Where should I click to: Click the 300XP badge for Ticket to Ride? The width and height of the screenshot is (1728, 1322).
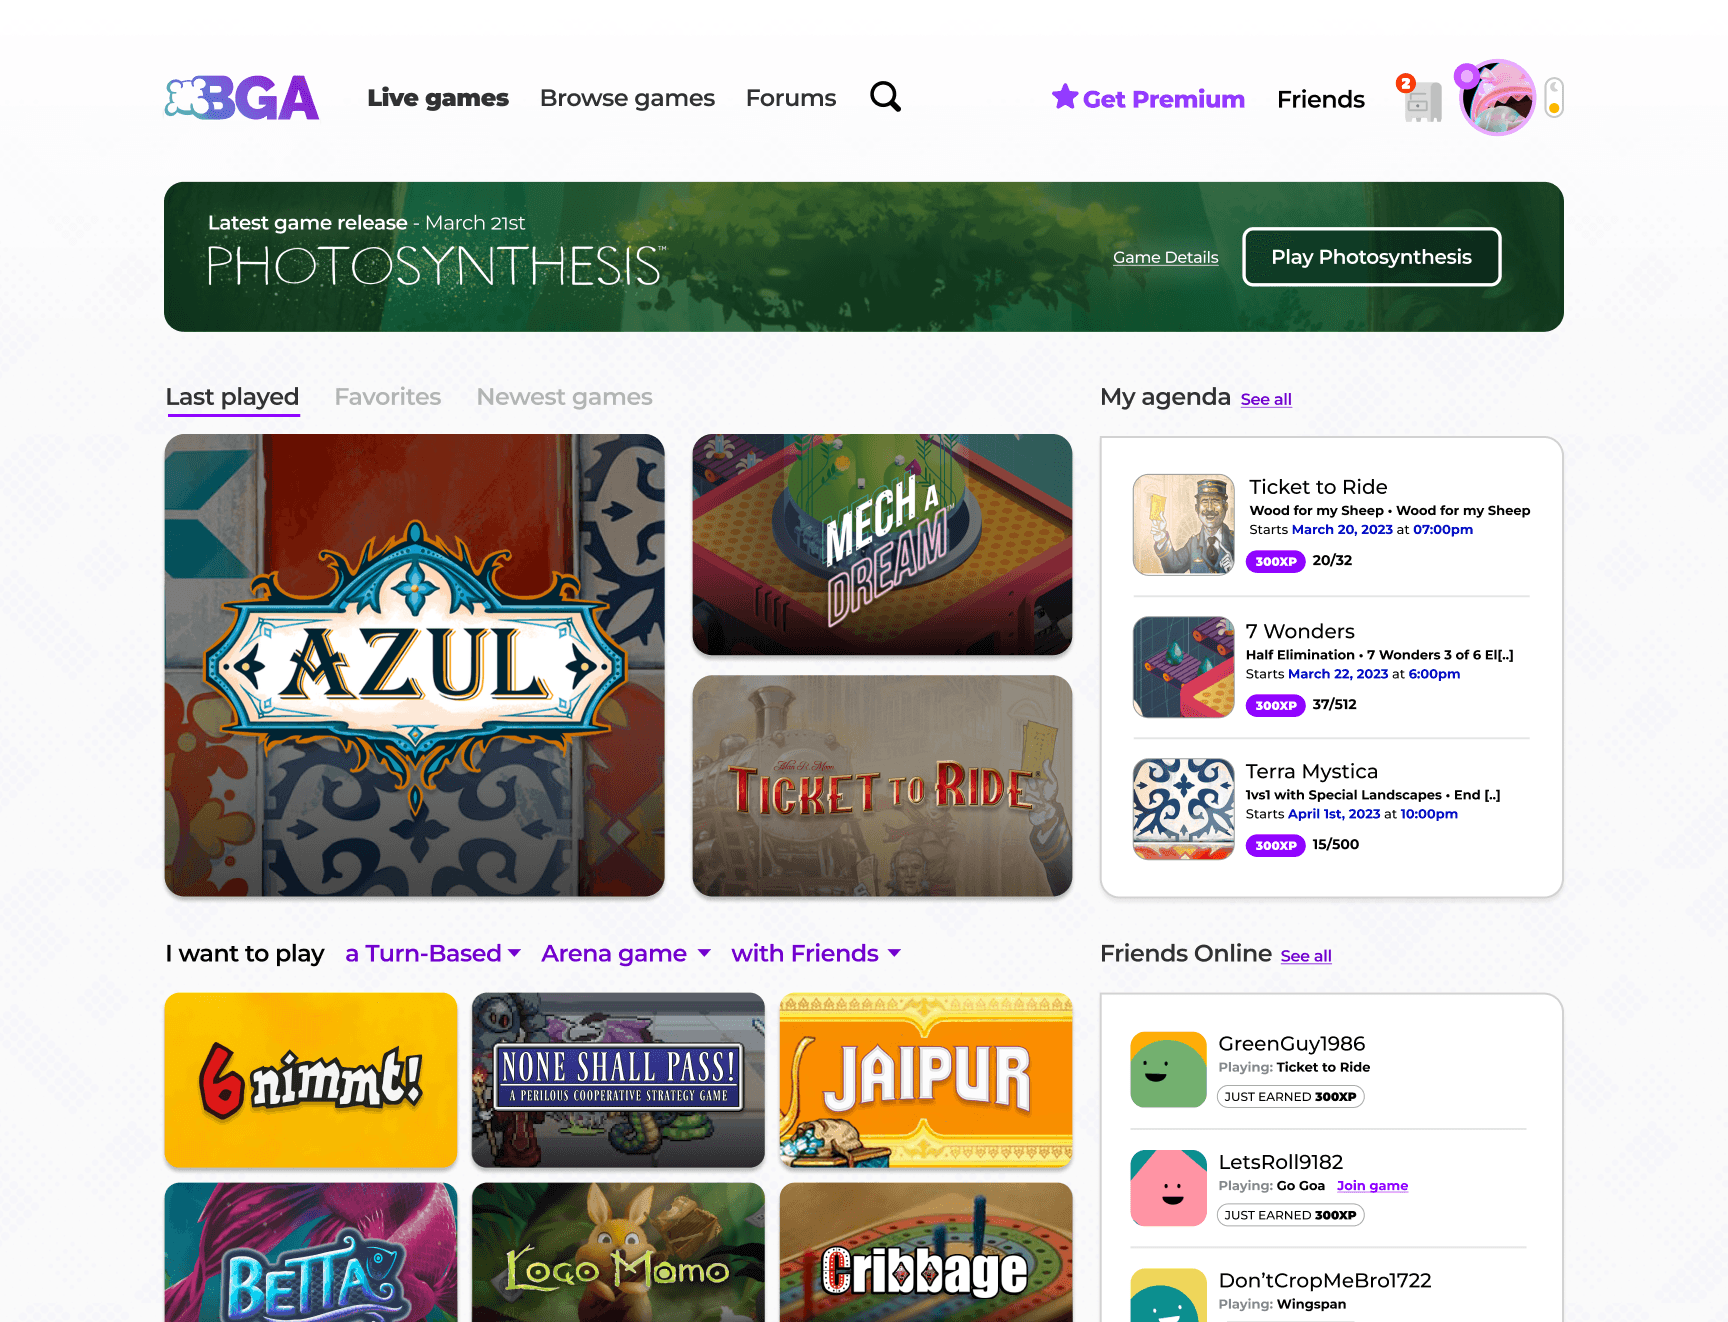pos(1276,562)
